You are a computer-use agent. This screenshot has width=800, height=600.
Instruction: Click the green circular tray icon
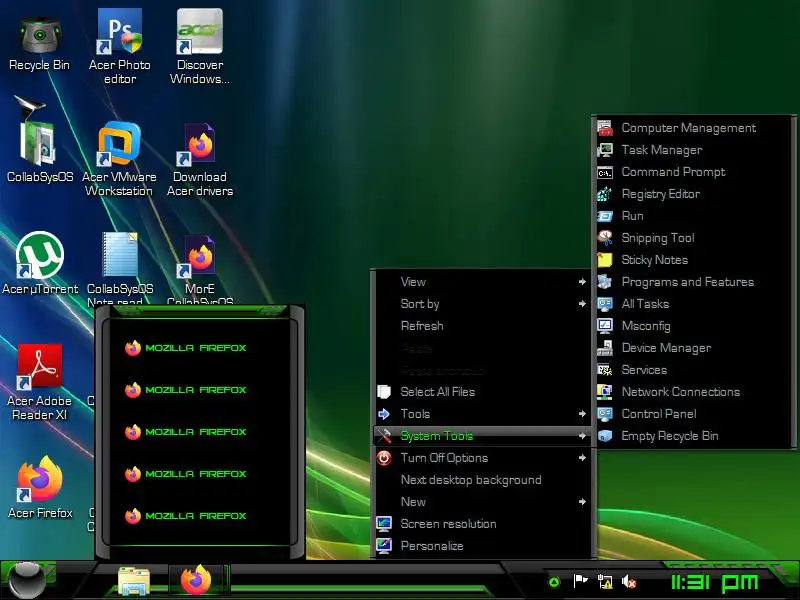(554, 582)
